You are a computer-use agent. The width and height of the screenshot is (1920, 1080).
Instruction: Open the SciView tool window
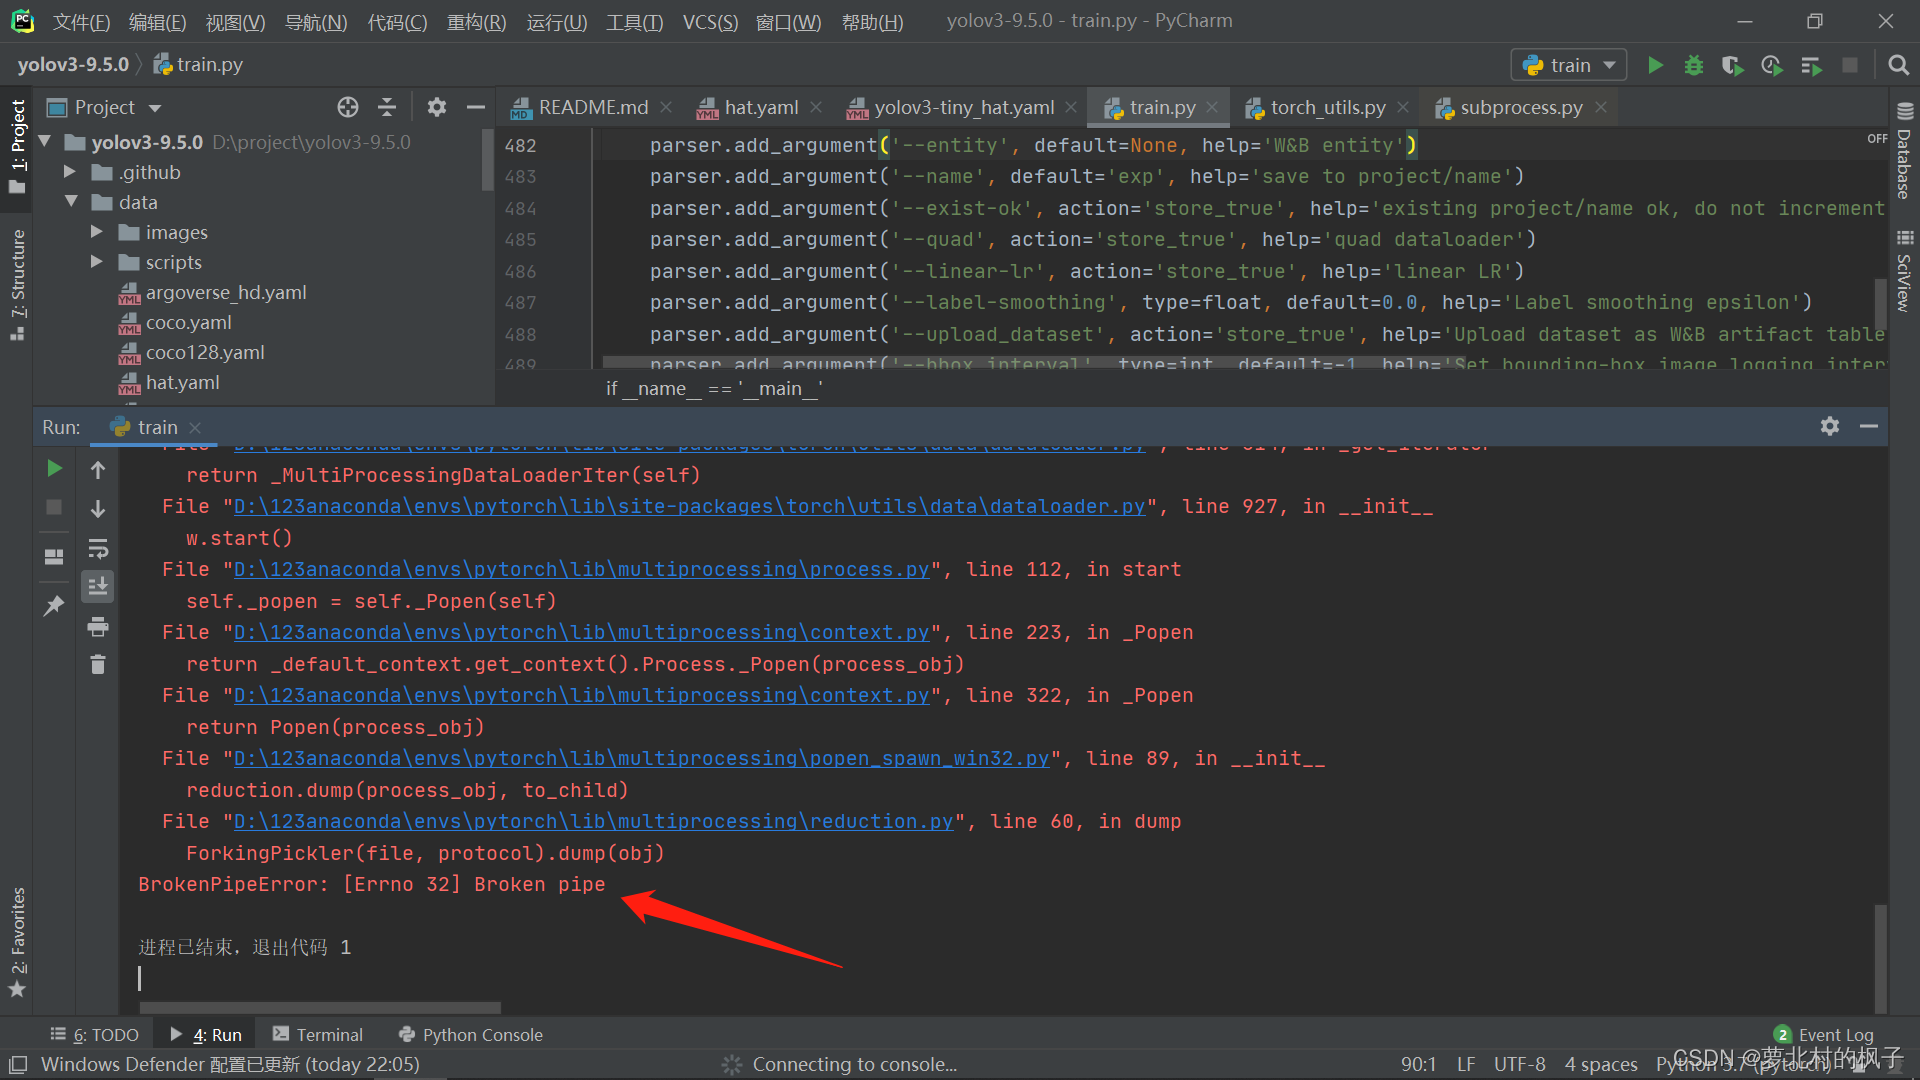[x=1904, y=272]
